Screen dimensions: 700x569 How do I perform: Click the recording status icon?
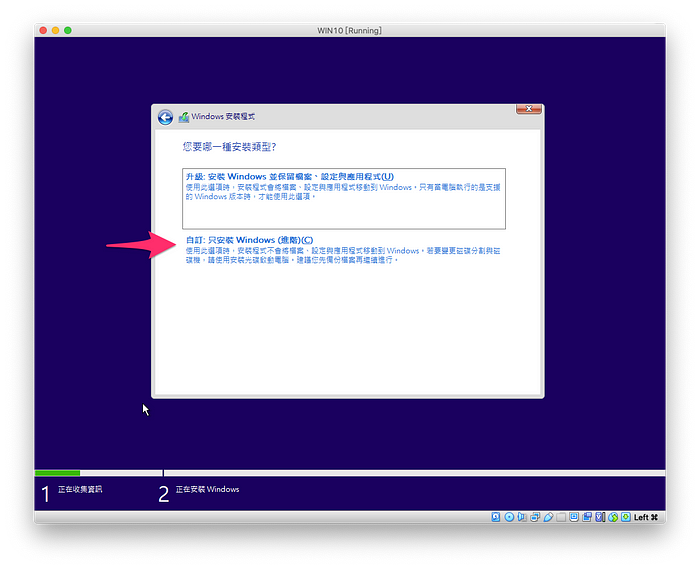pos(587,517)
